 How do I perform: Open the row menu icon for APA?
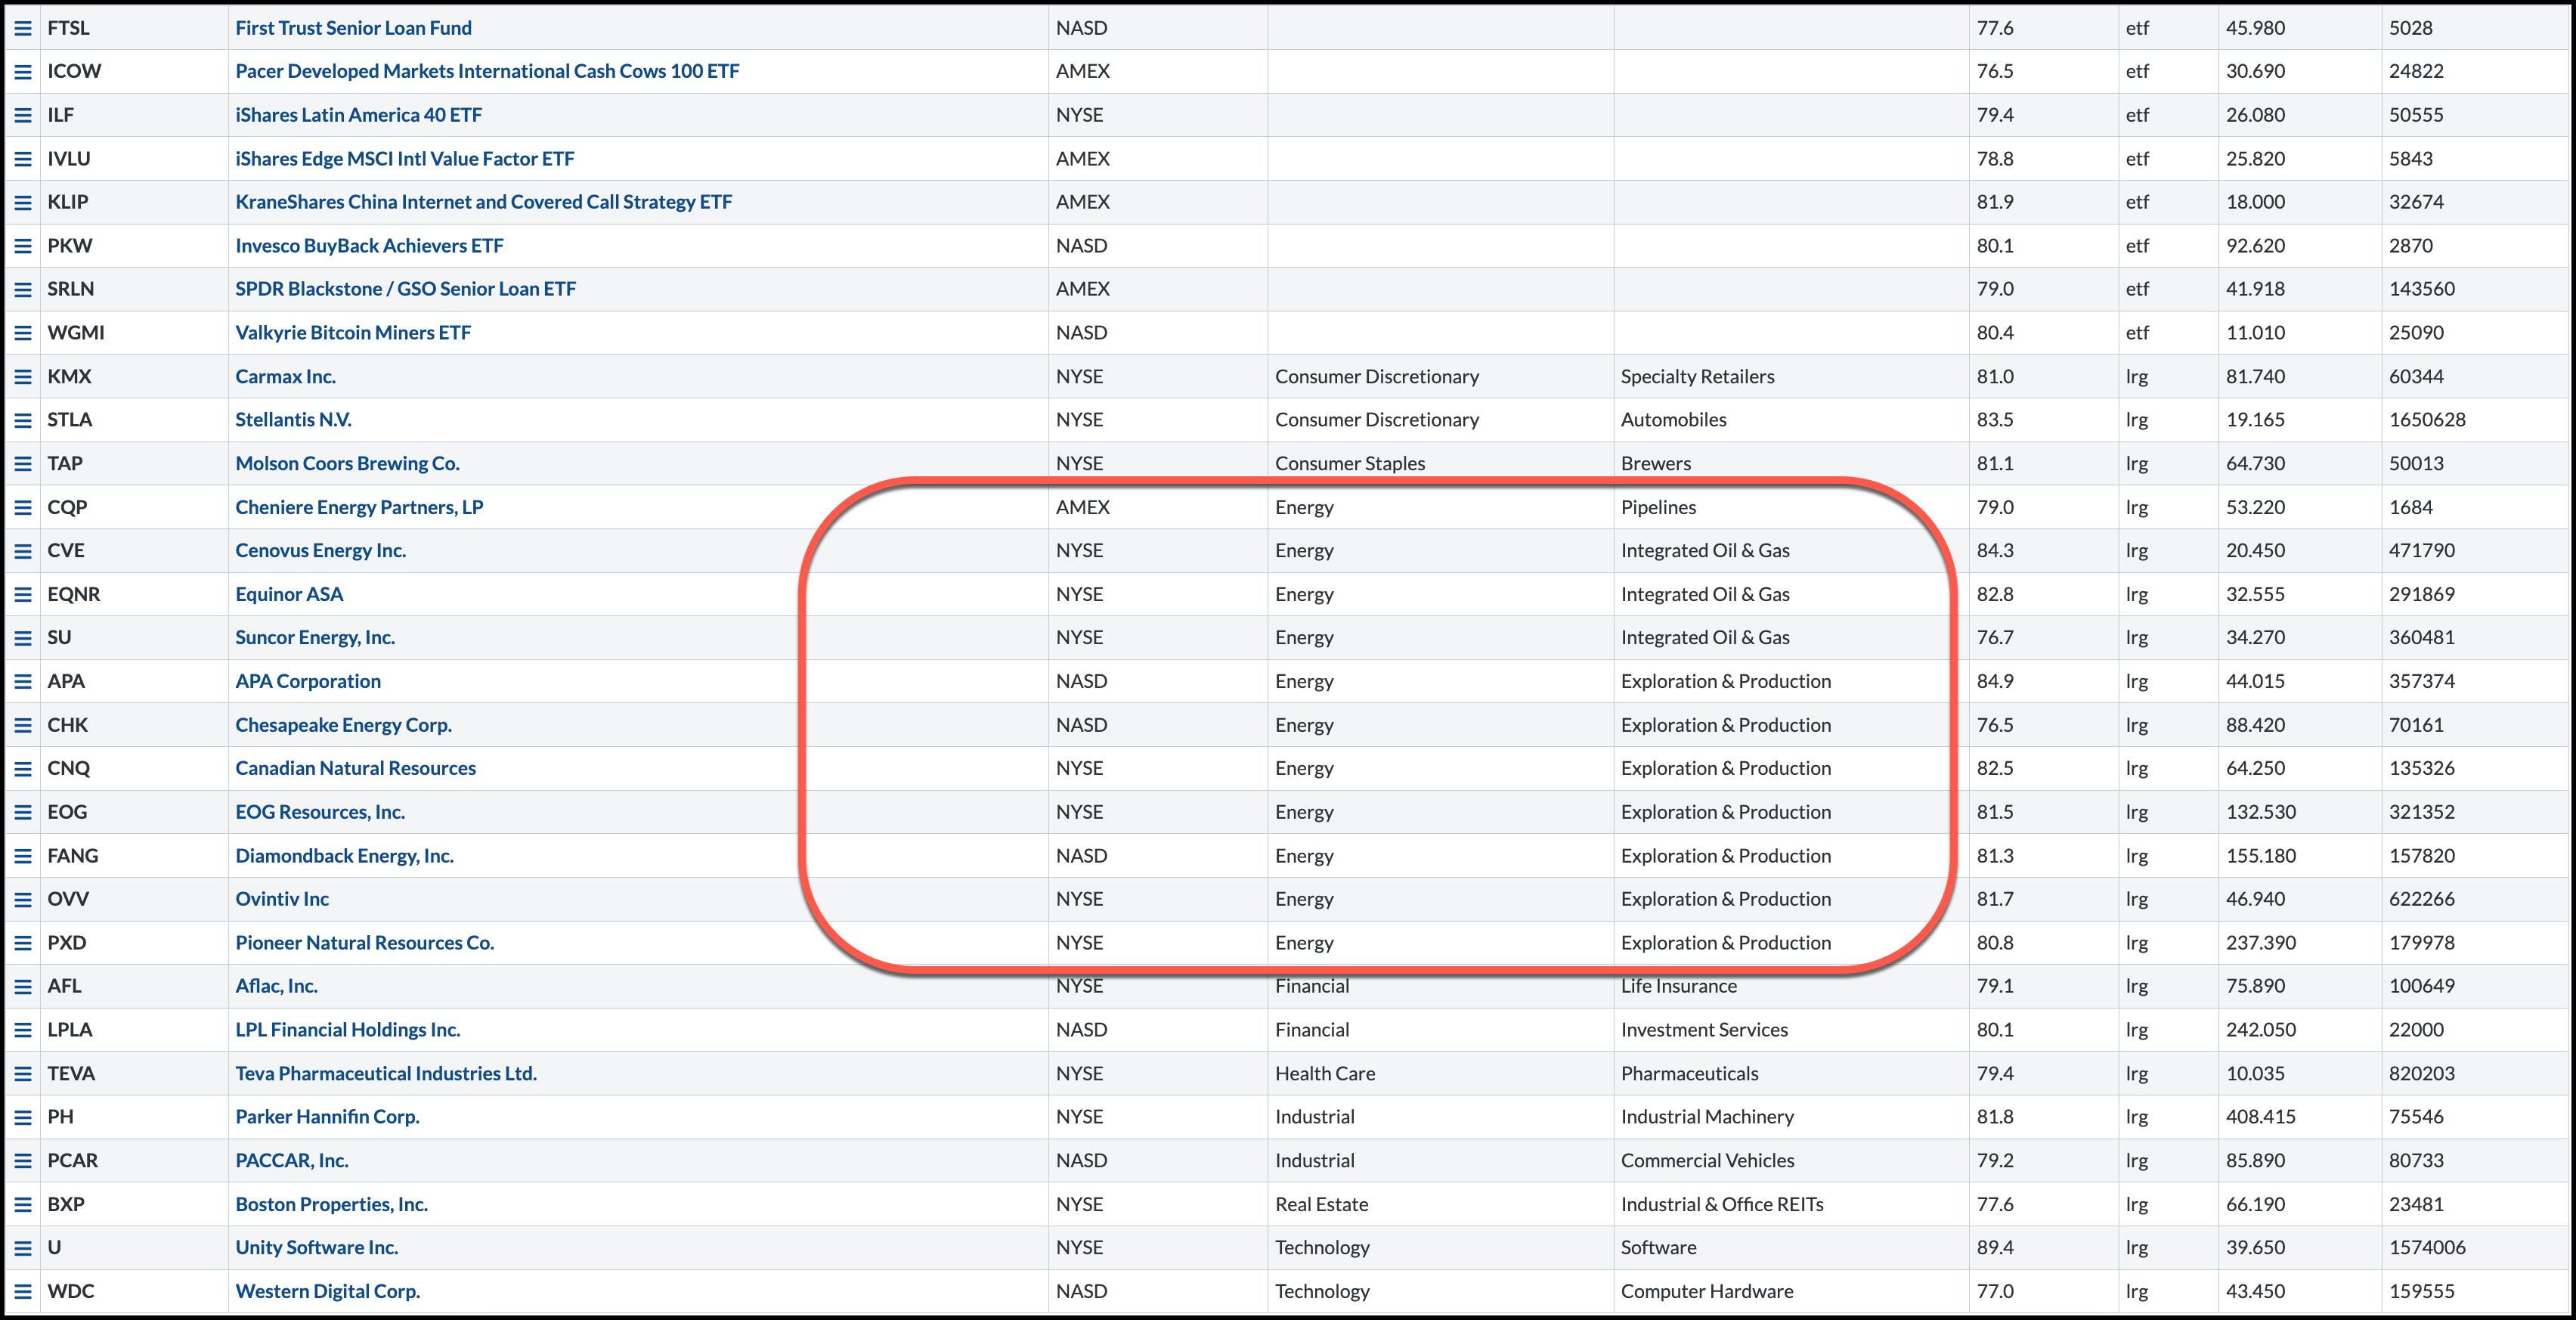22,682
